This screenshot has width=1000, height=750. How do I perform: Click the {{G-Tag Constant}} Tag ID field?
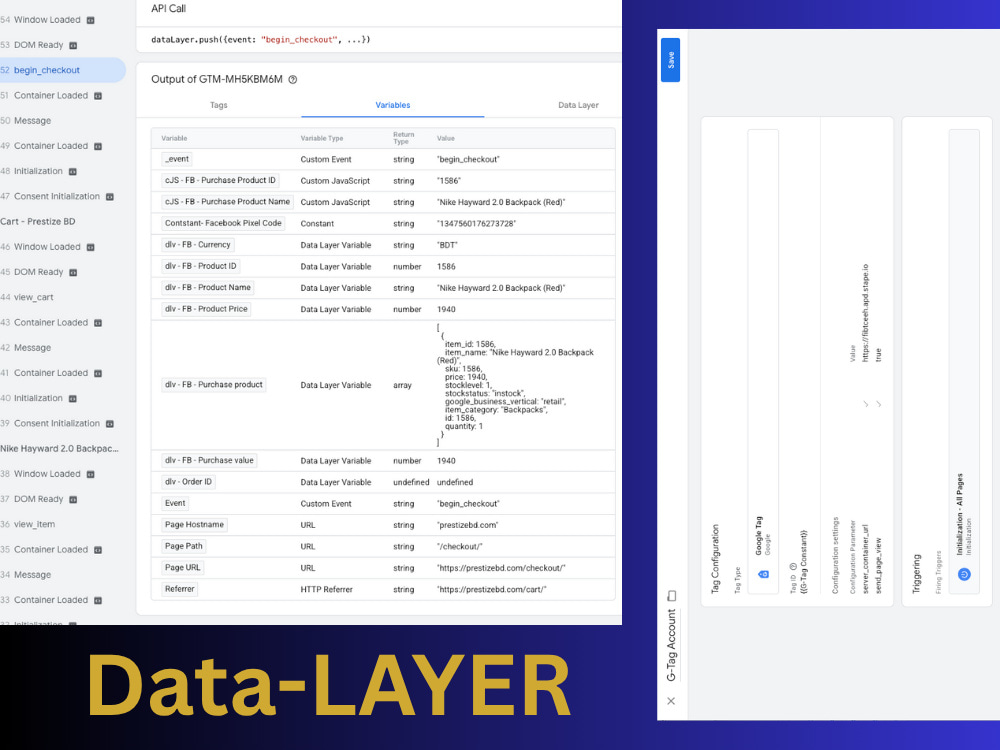804,561
